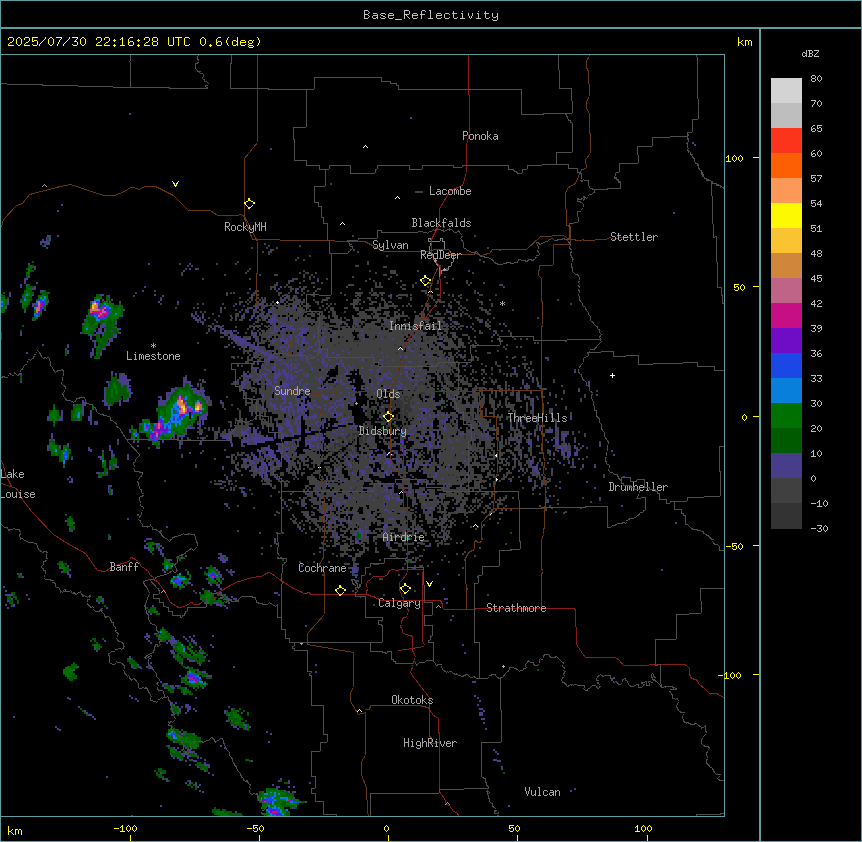862x842 pixels.
Task: Click the Base_Reflectivity title
Action: (431, 15)
